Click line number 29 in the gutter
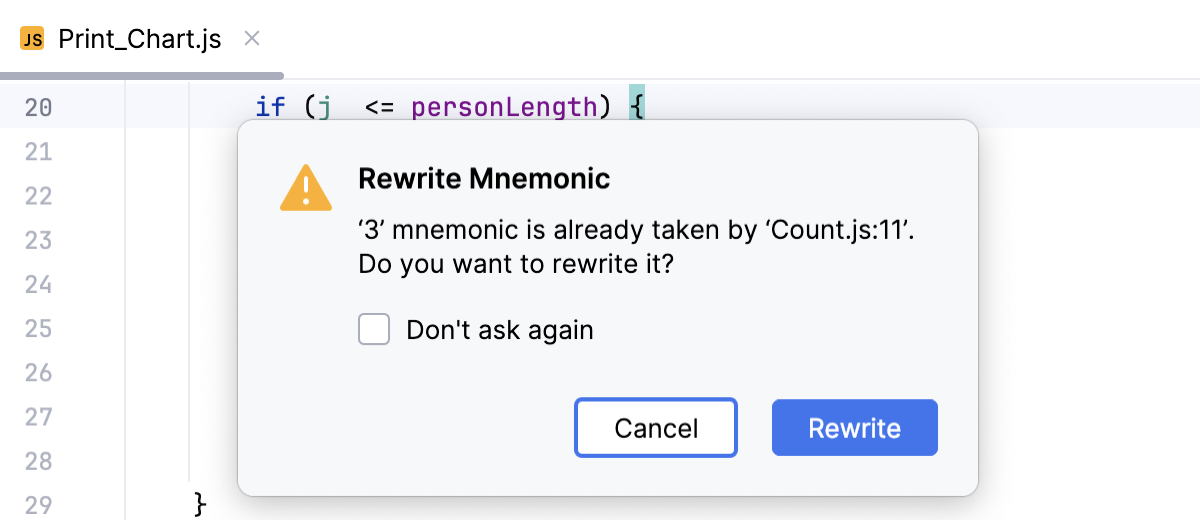 point(38,504)
